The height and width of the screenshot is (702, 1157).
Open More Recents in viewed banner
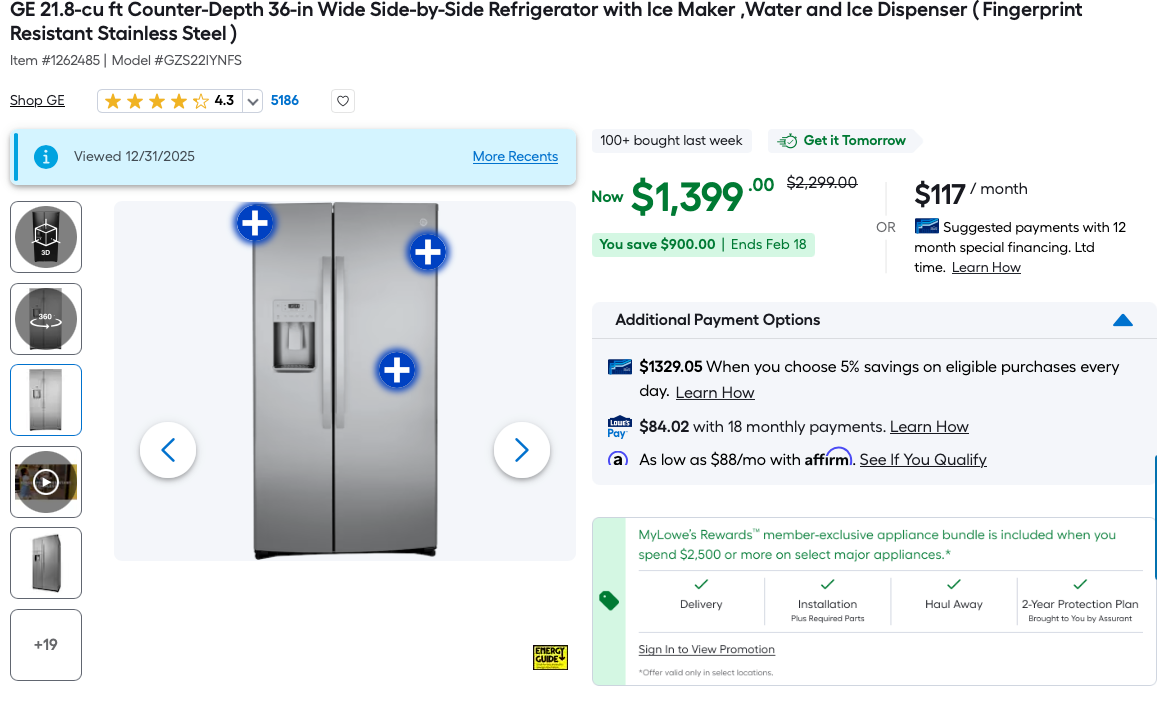(x=515, y=156)
